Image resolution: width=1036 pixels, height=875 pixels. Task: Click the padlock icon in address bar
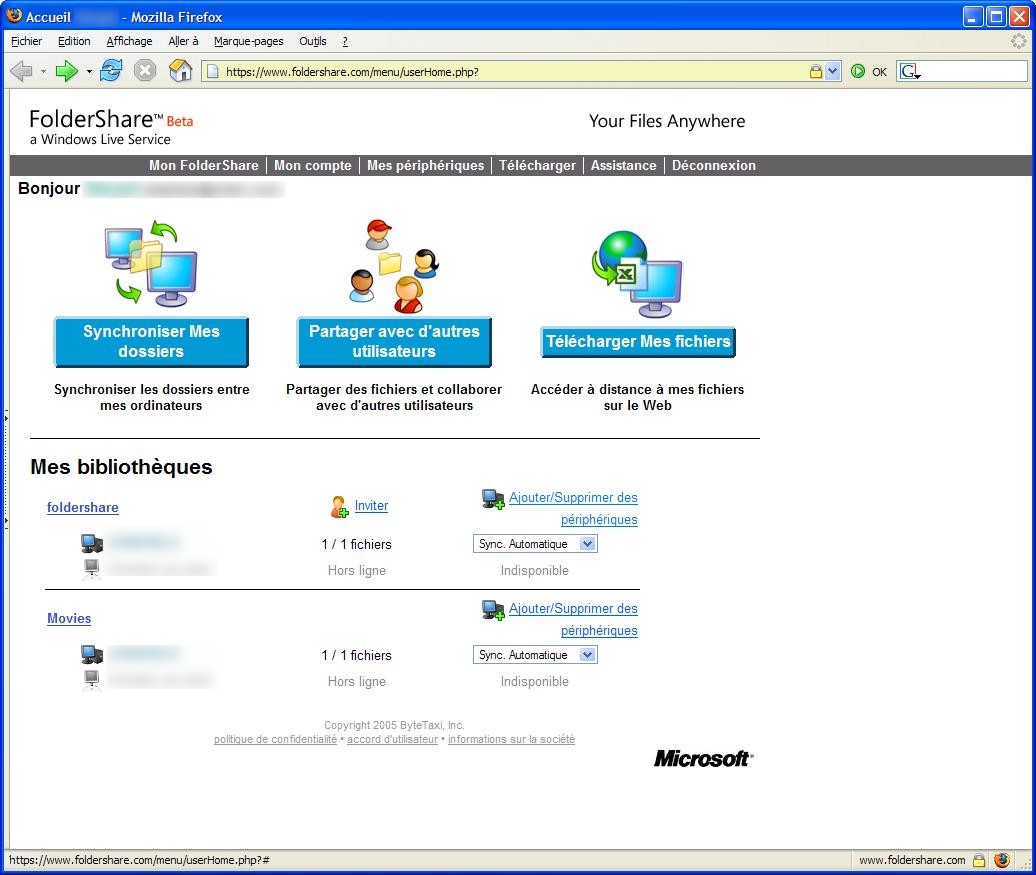coord(816,71)
